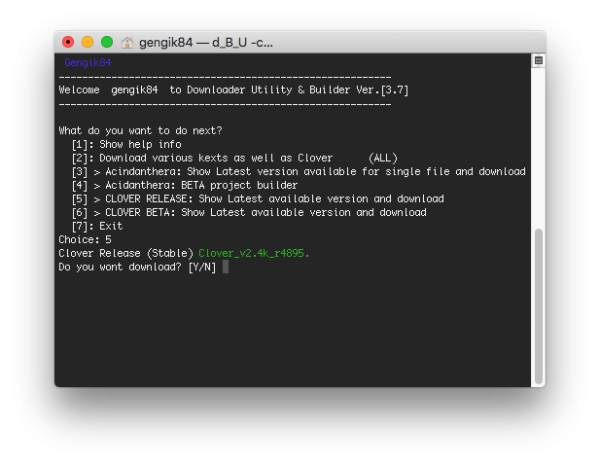The width and height of the screenshot is (600, 465).
Task: Click menu line '[6] > CLOVER BETA'
Action: pos(249,212)
